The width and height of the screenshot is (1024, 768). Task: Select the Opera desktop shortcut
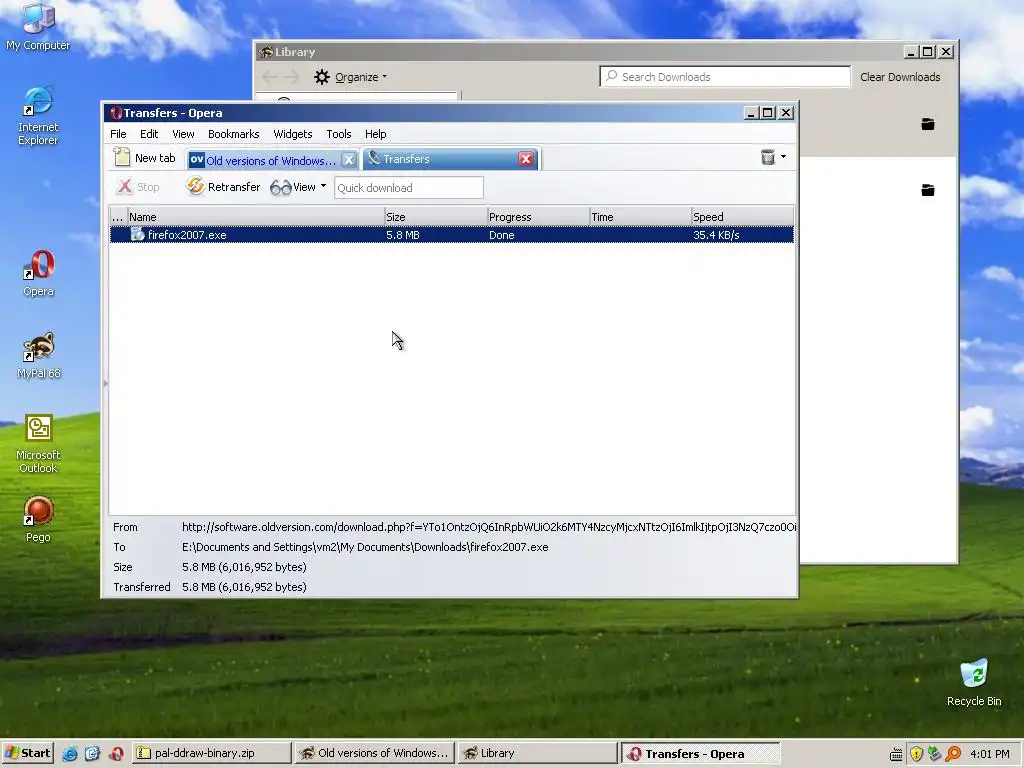pyautogui.click(x=38, y=273)
